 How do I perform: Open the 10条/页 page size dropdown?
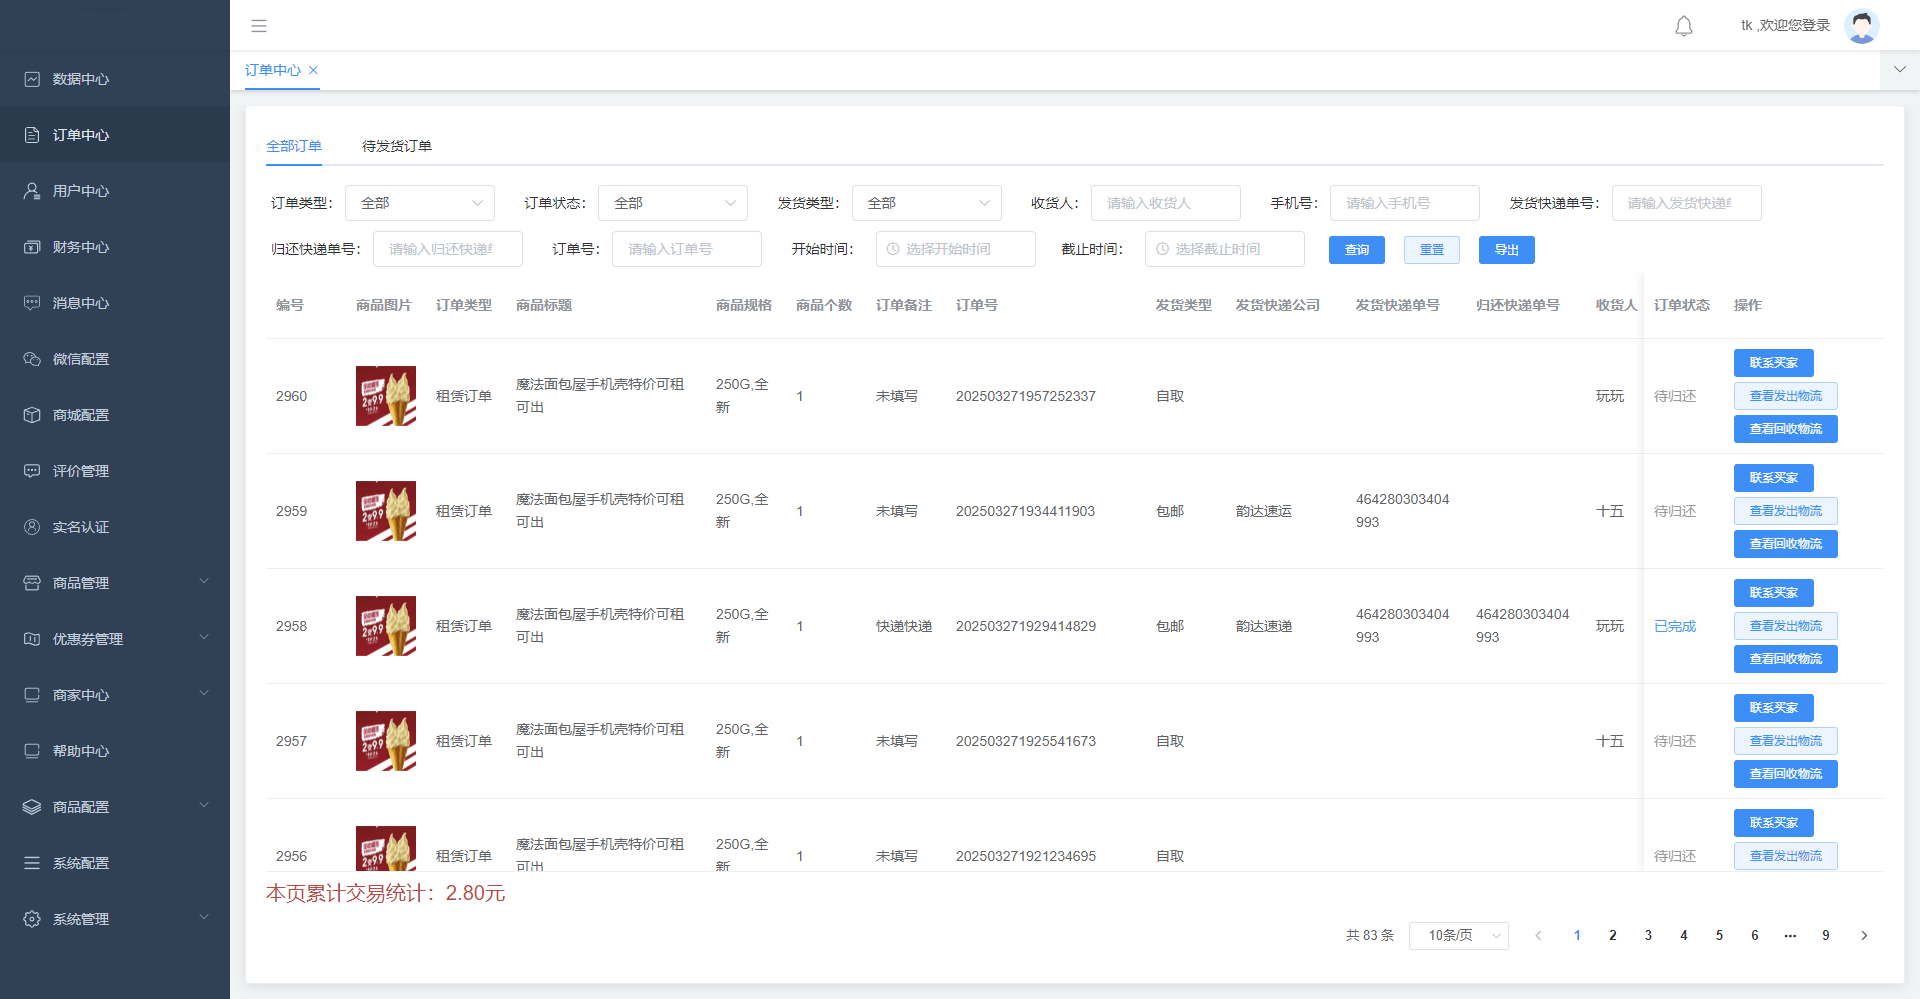(1458, 936)
